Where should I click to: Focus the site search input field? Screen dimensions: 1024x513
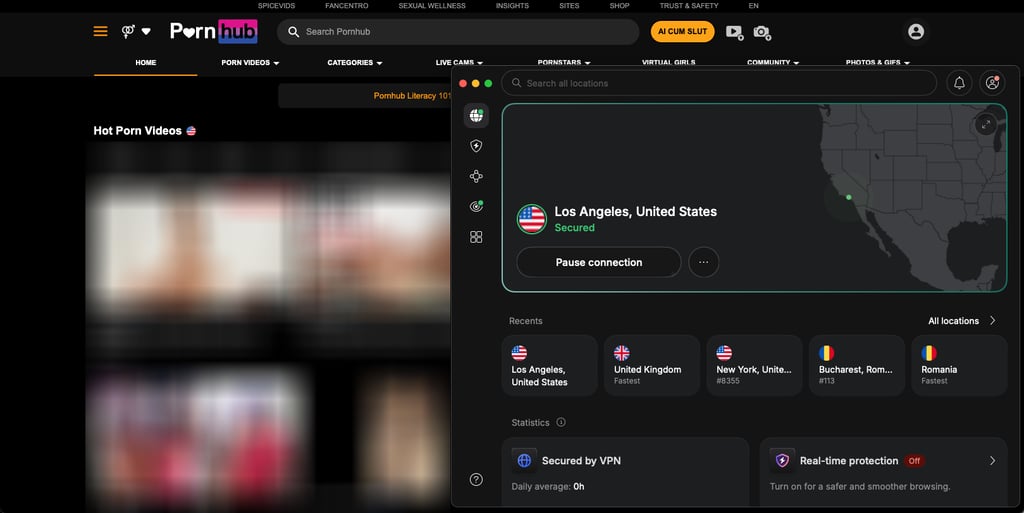point(458,31)
